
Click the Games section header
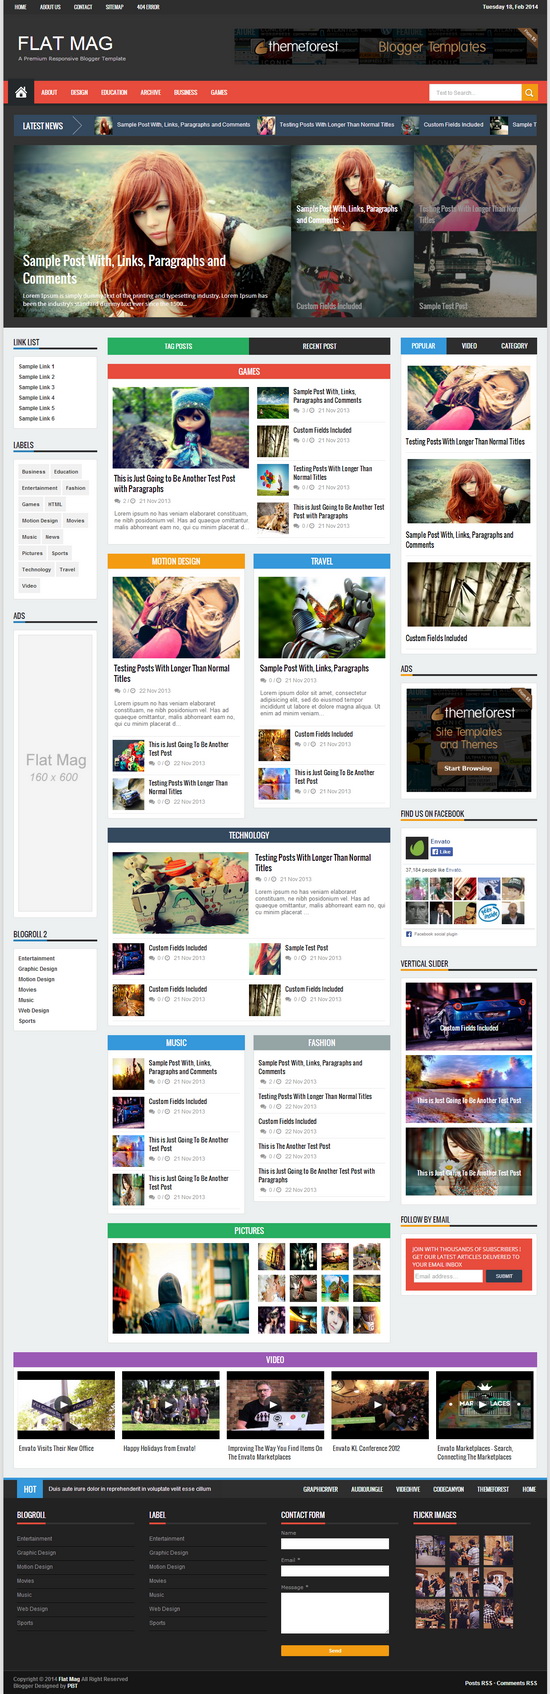(x=249, y=371)
